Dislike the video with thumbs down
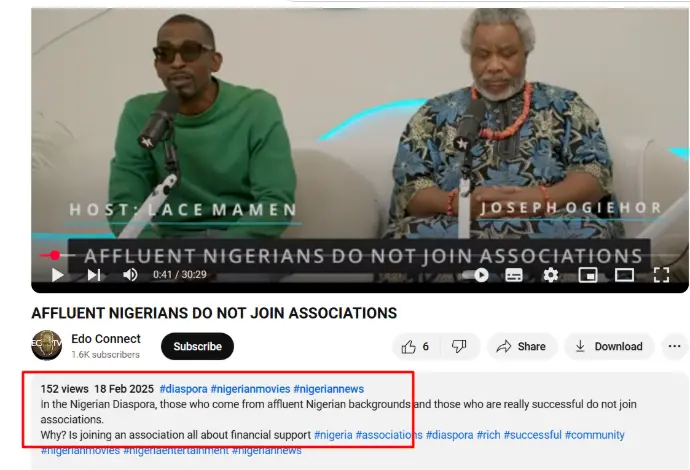 (459, 347)
